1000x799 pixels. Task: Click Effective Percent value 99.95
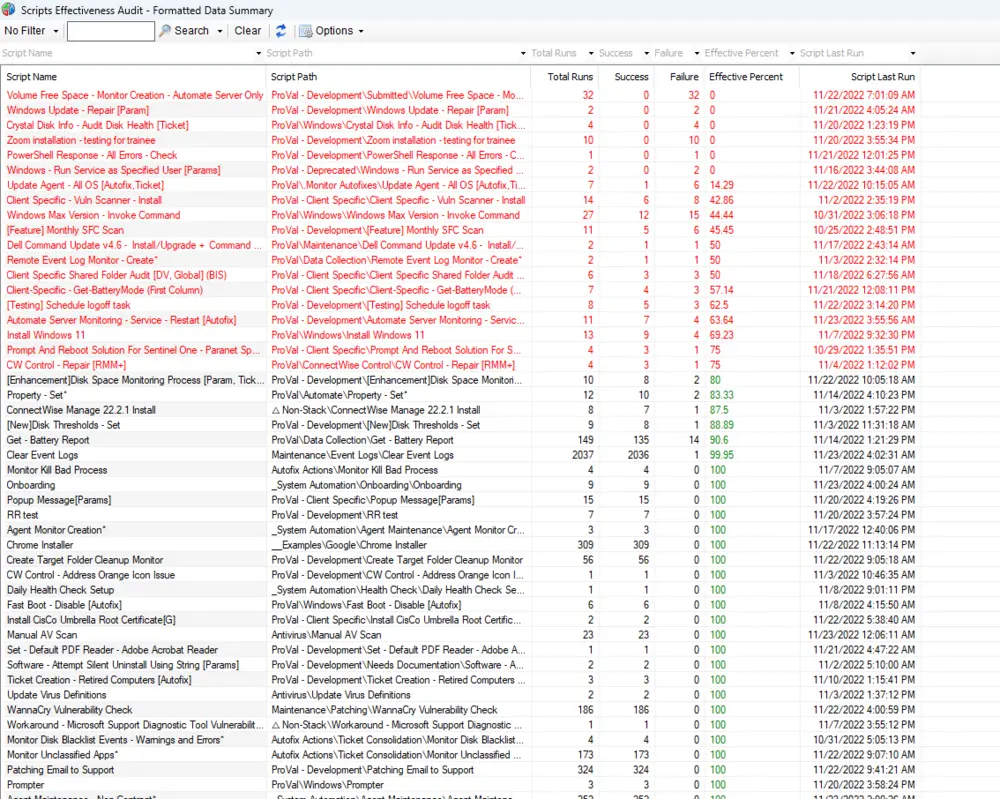click(x=721, y=455)
